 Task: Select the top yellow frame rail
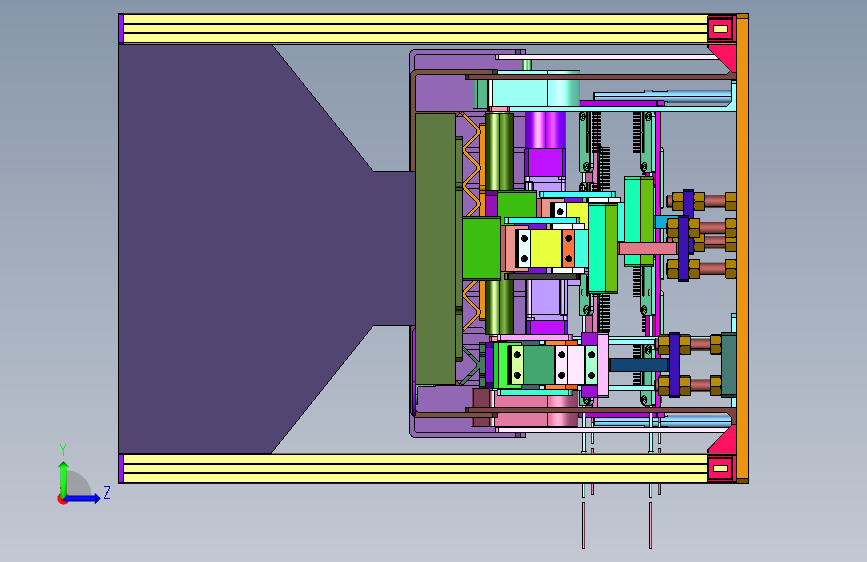[x=415, y=29]
